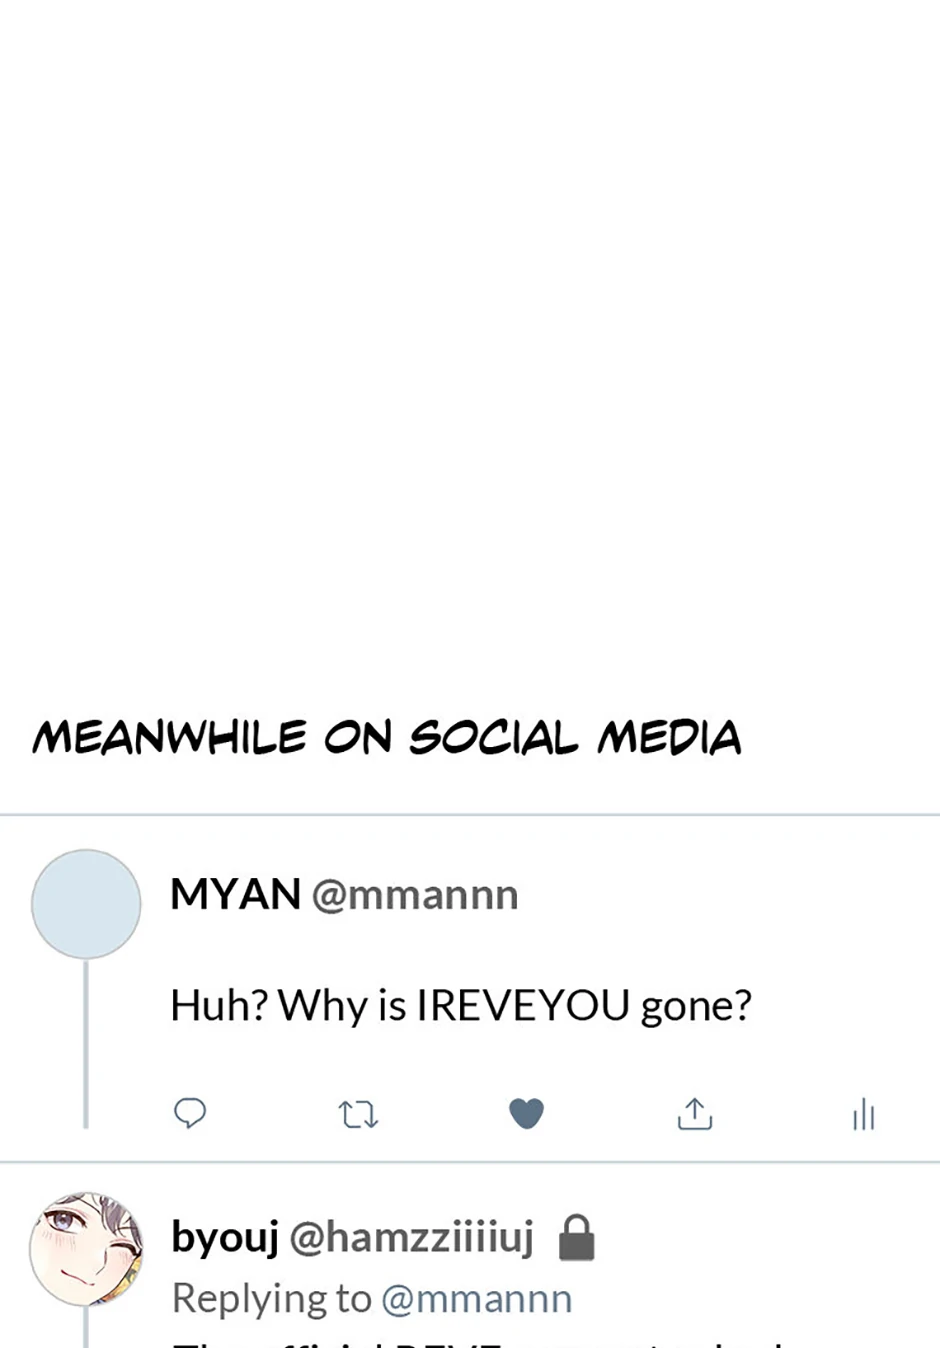
Task: Click the MYAN display name
Action: tap(235, 894)
